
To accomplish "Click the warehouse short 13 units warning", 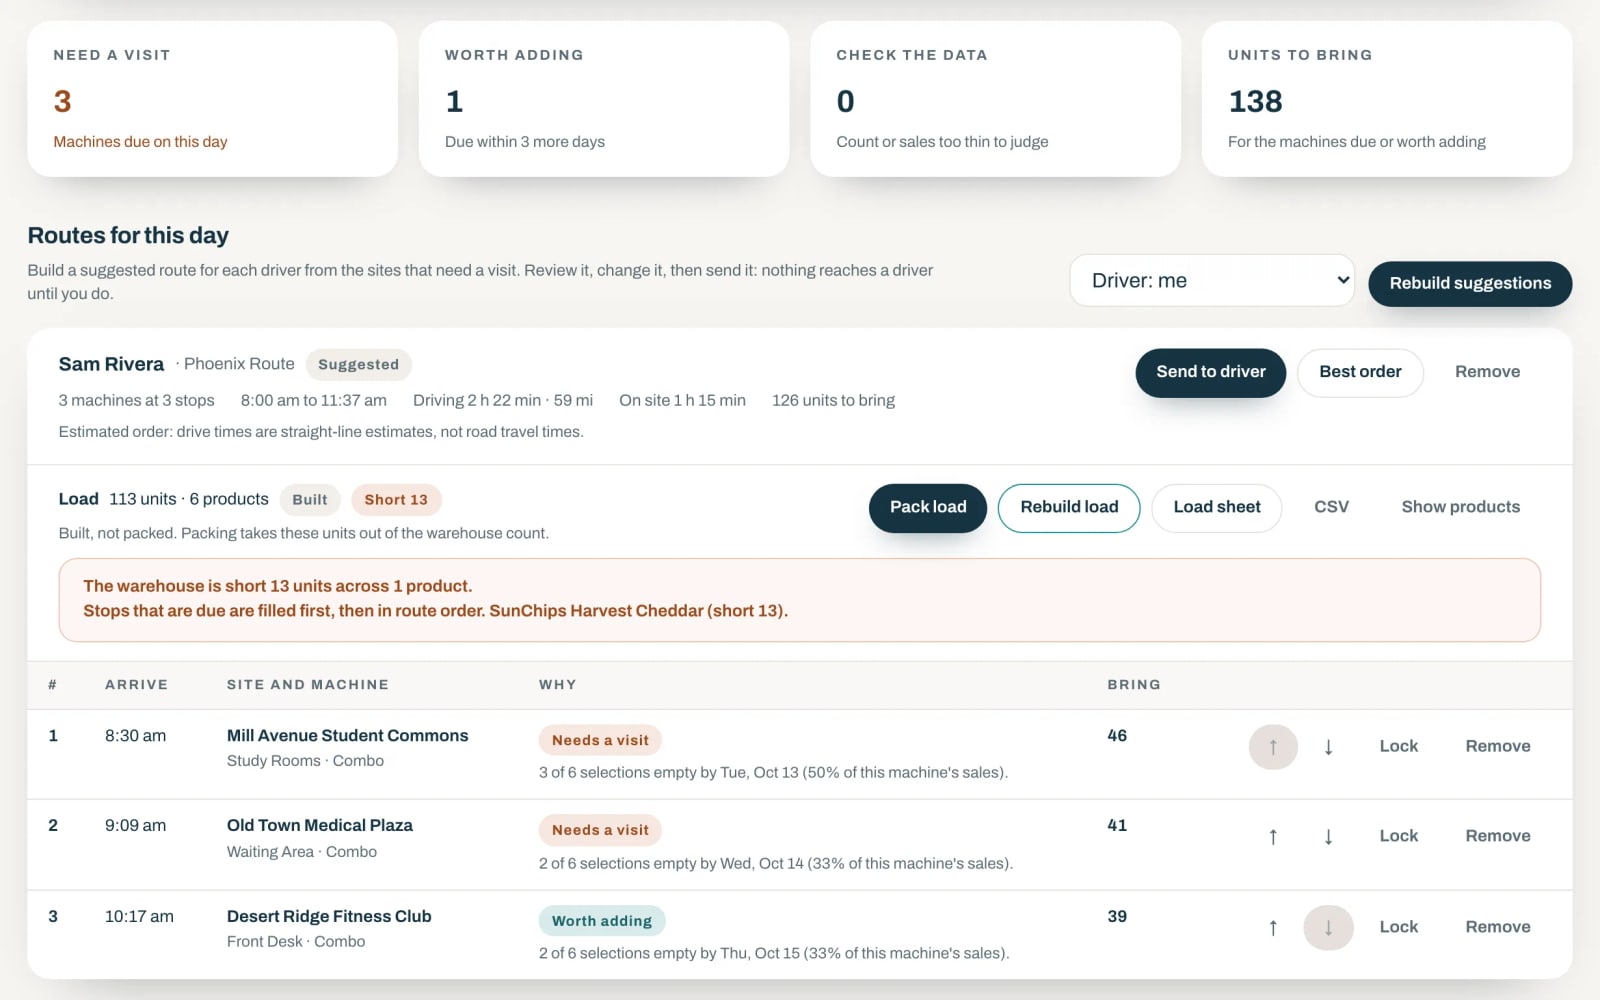I will [x=799, y=599].
